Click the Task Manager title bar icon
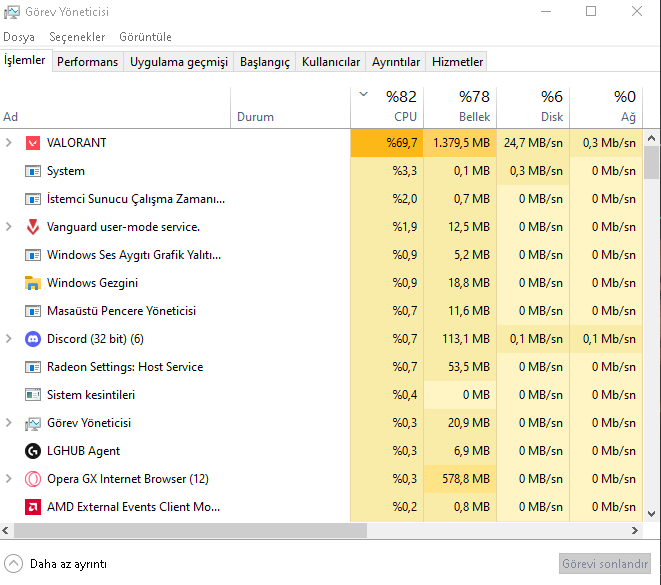The image size is (661, 585). click(x=11, y=12)
